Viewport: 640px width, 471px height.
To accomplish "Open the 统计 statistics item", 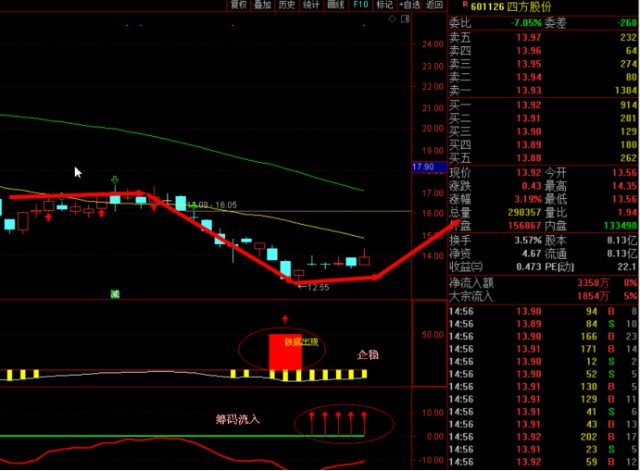I will pos(311,5).
